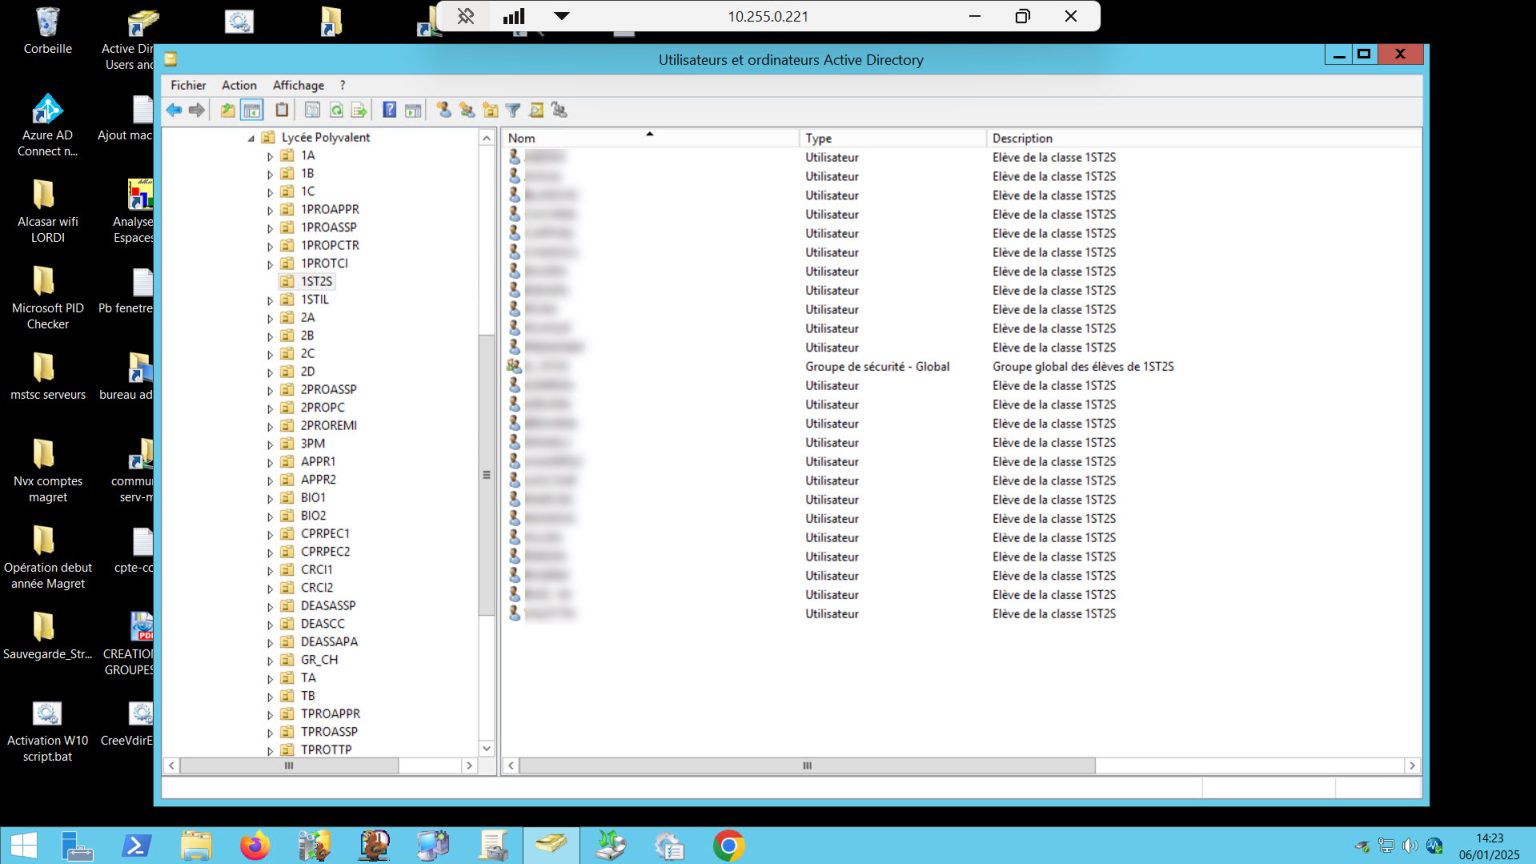Click the export list toolbar icon
Viewport: 1536px width, 864px height.
click(358, 110)
